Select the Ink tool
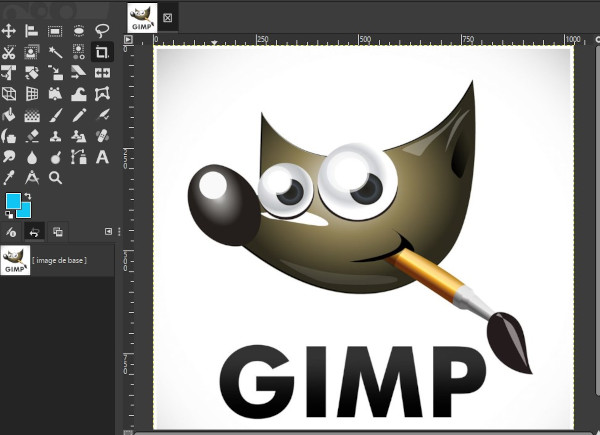 click(8, 136)
